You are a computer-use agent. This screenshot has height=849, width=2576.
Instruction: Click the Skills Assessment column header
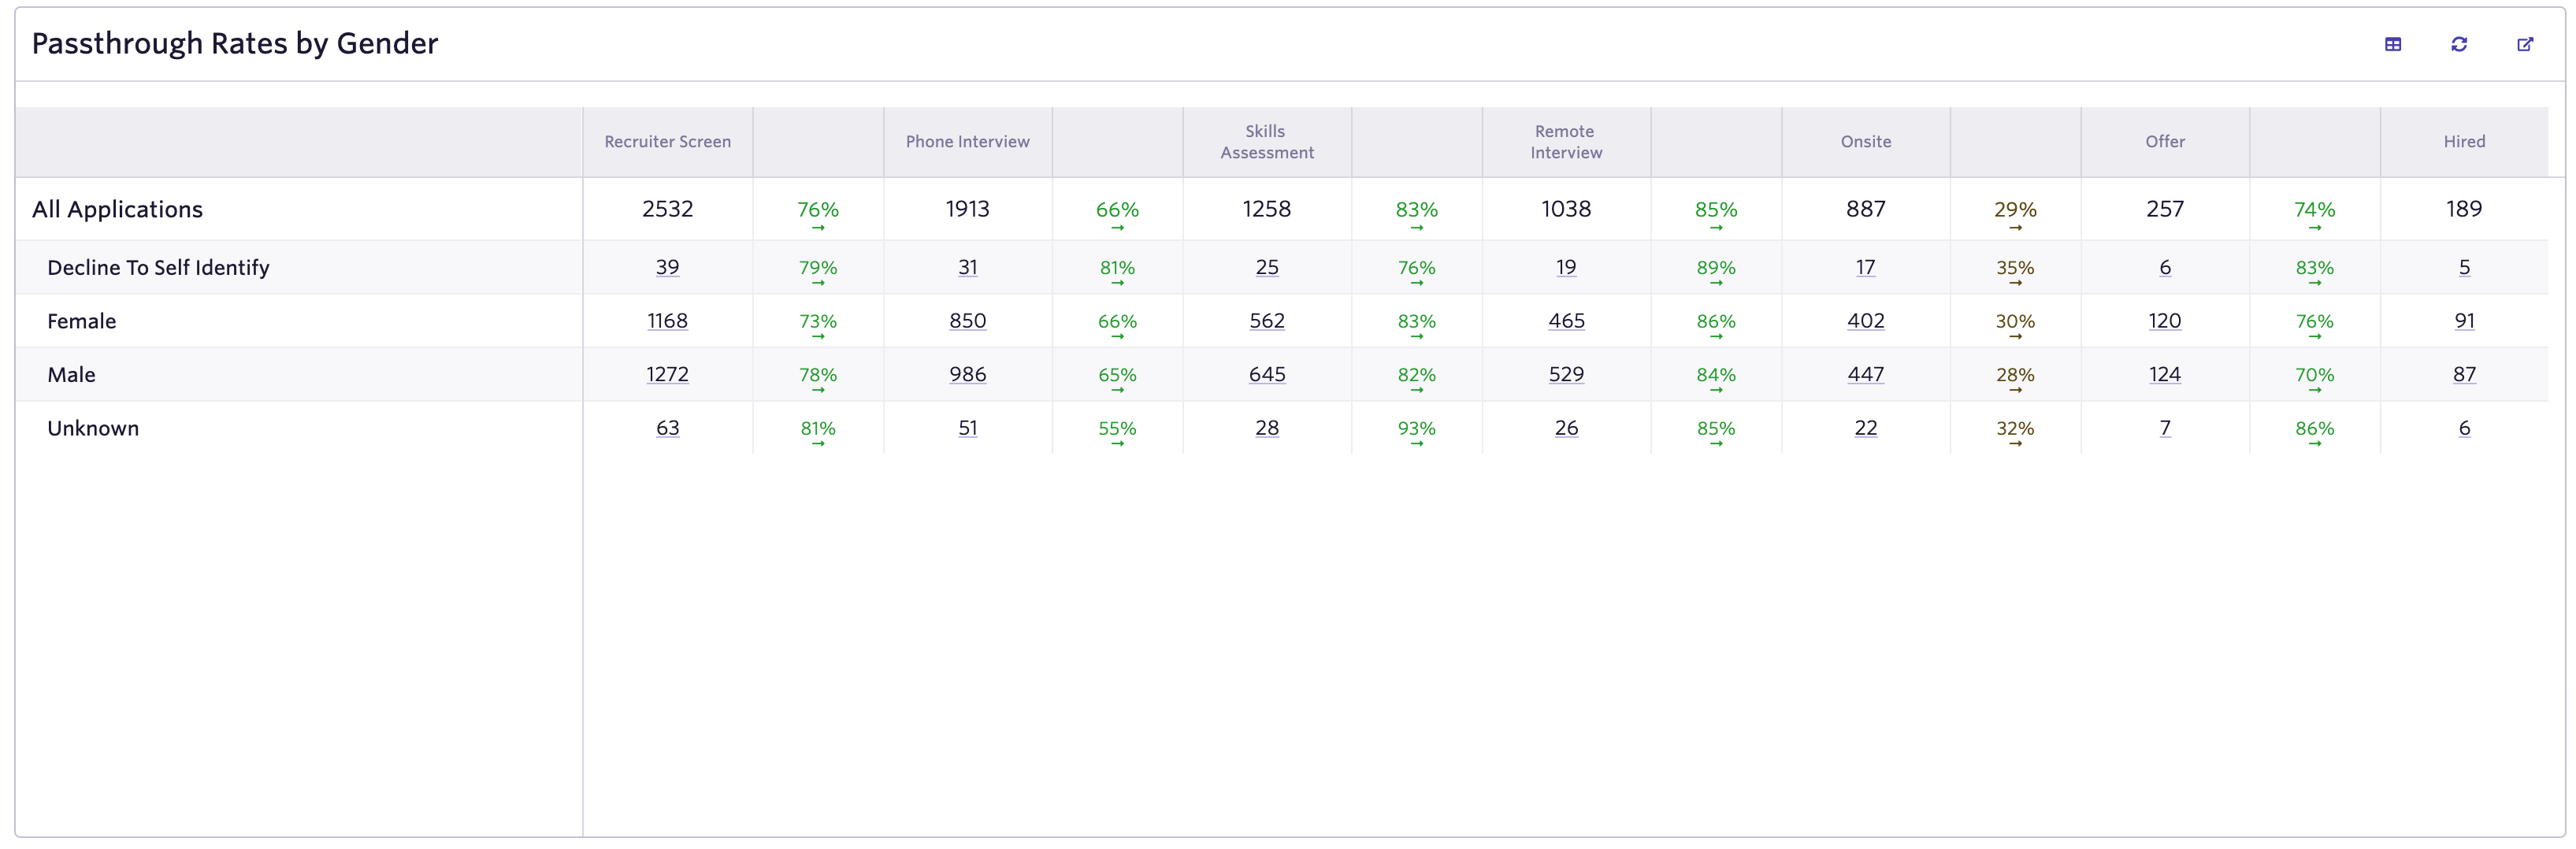coord(1266,142)
